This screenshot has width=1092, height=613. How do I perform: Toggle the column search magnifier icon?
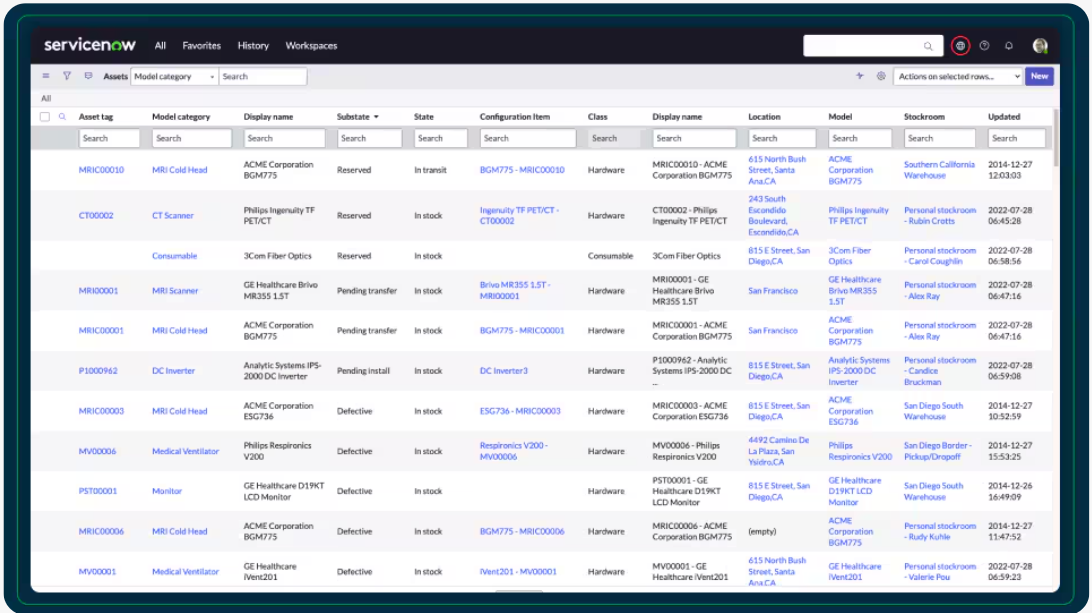pos(62,117)
